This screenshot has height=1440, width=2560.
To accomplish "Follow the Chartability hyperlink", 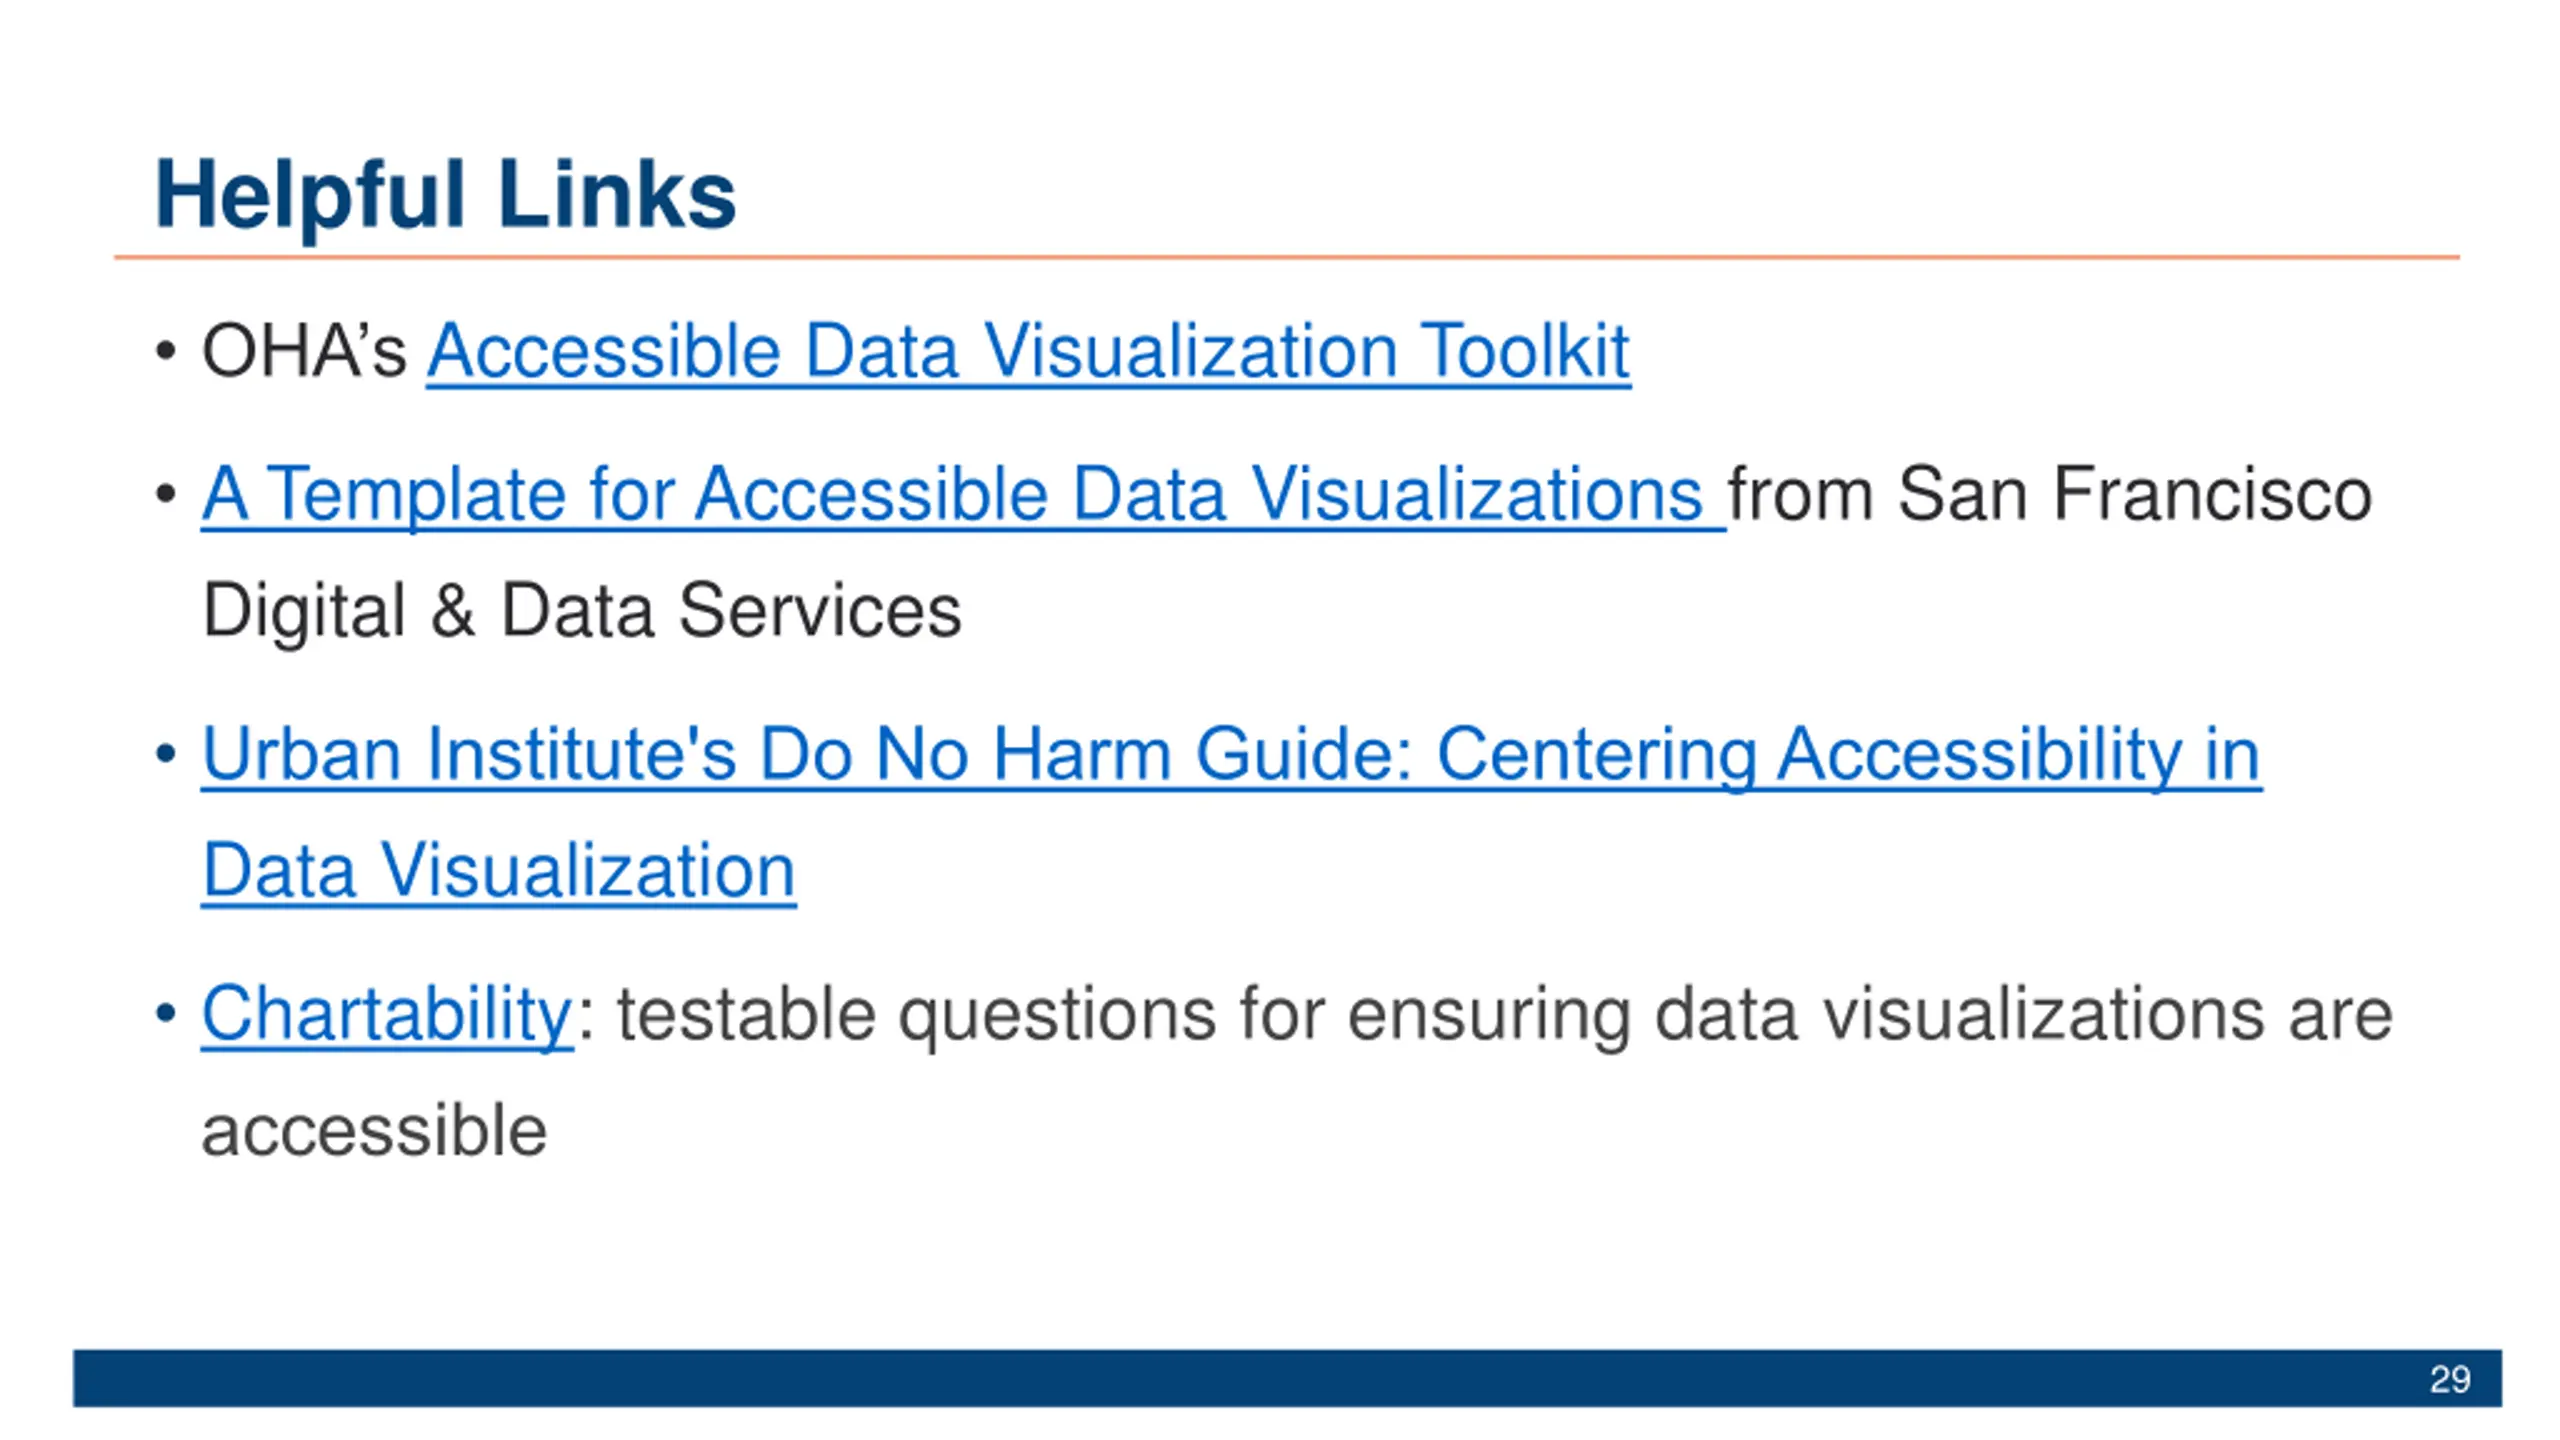I will pyautogui.click(x=387, y=1015).
